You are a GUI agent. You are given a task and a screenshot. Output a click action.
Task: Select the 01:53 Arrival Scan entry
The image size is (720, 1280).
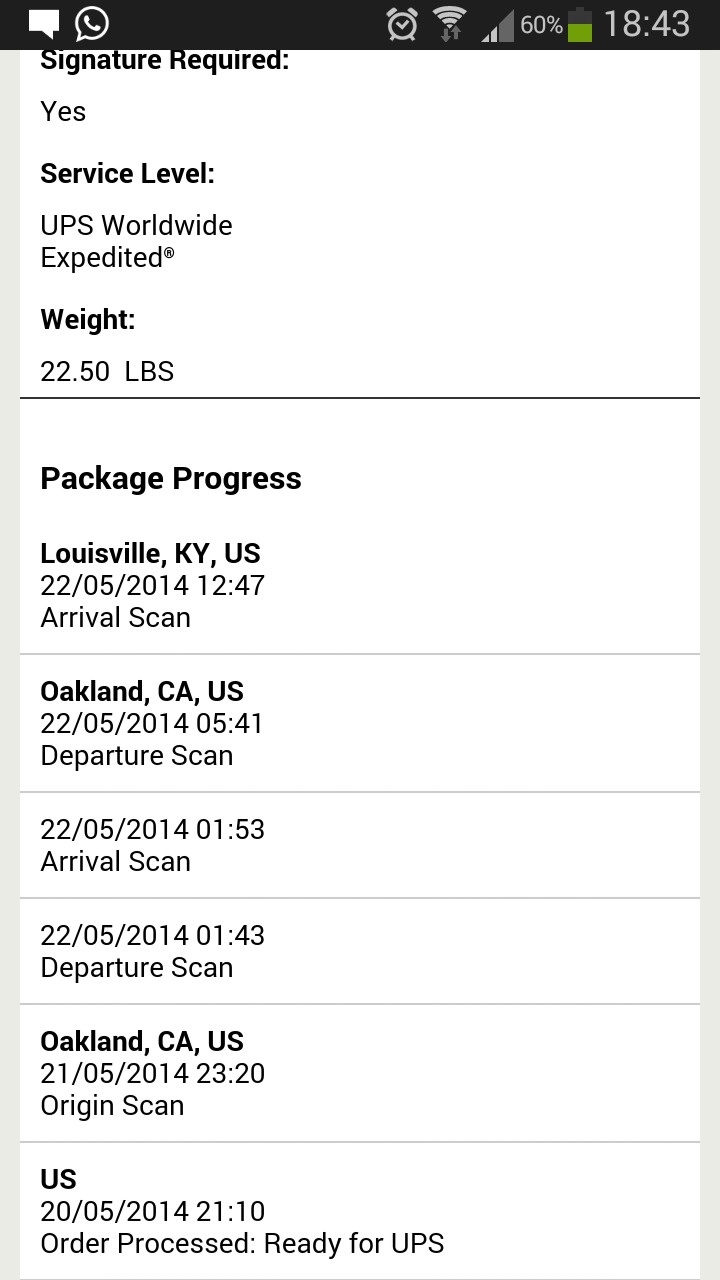[360, 845]
